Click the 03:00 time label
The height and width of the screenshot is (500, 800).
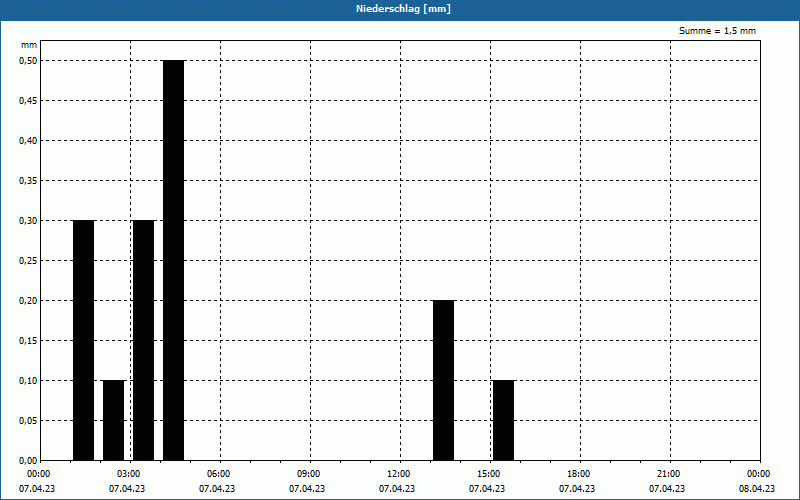tap(129, 474)
